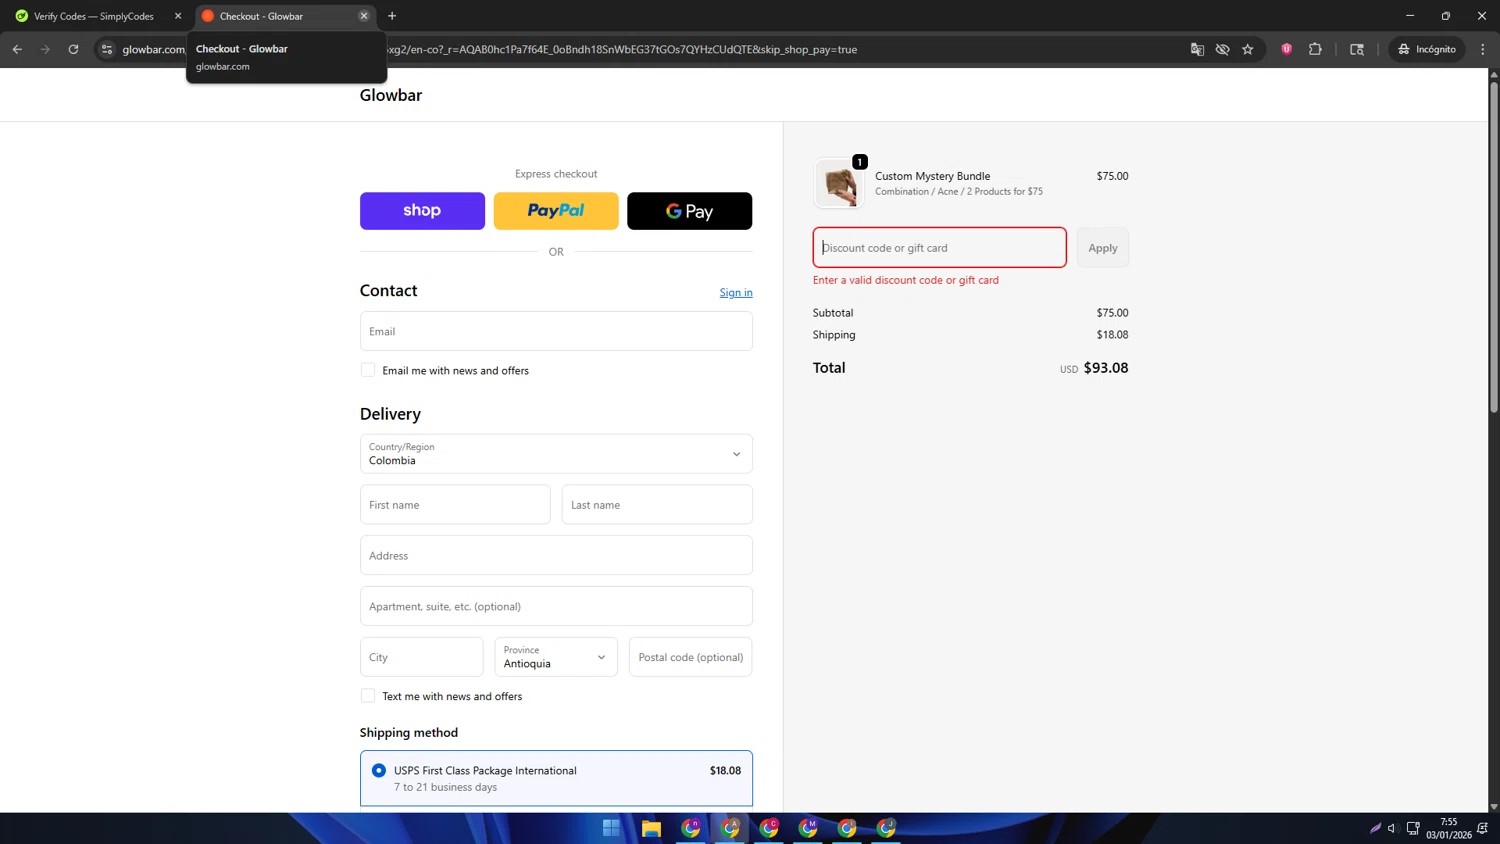This screenshot has width=1500, height=844.
Task: Open the volume control in system tray
Action: point(1392,828)
